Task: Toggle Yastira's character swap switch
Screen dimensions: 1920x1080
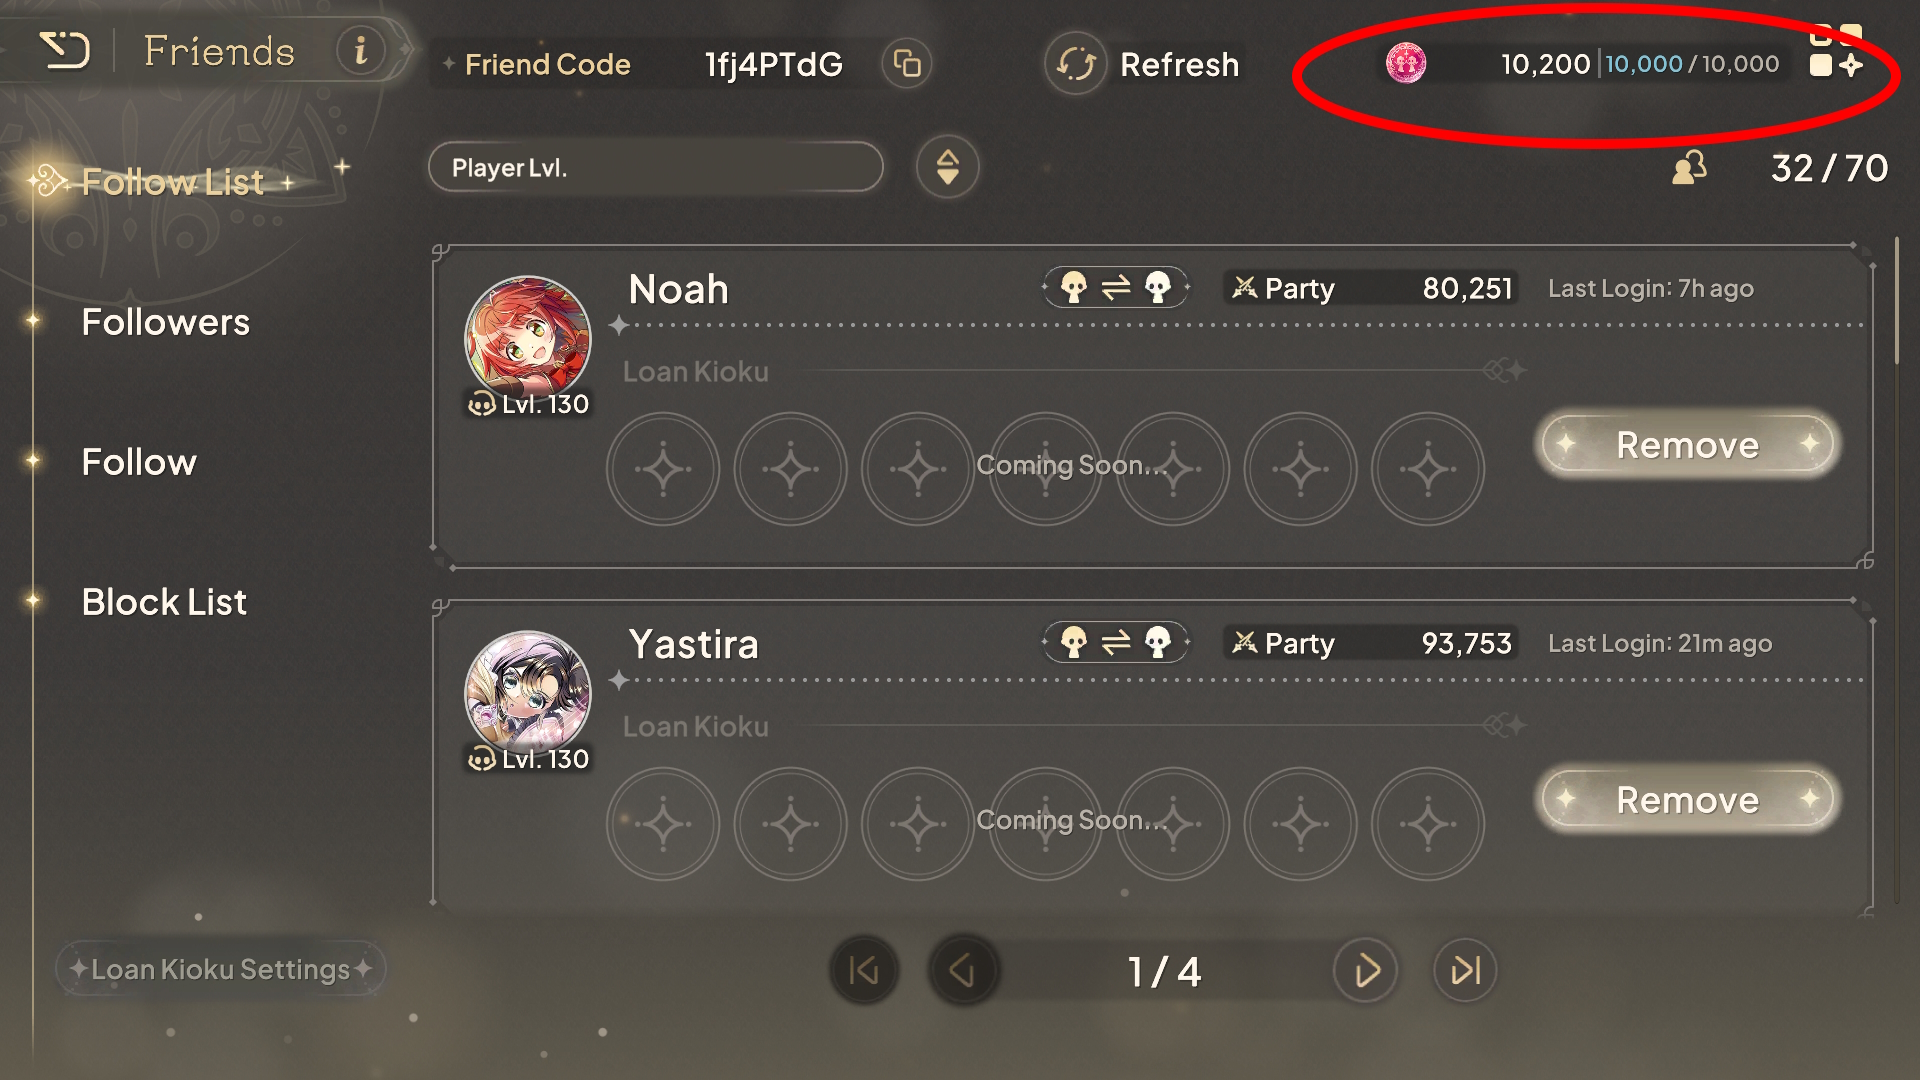Action: pyautogui.click(x=1116, y=642)
